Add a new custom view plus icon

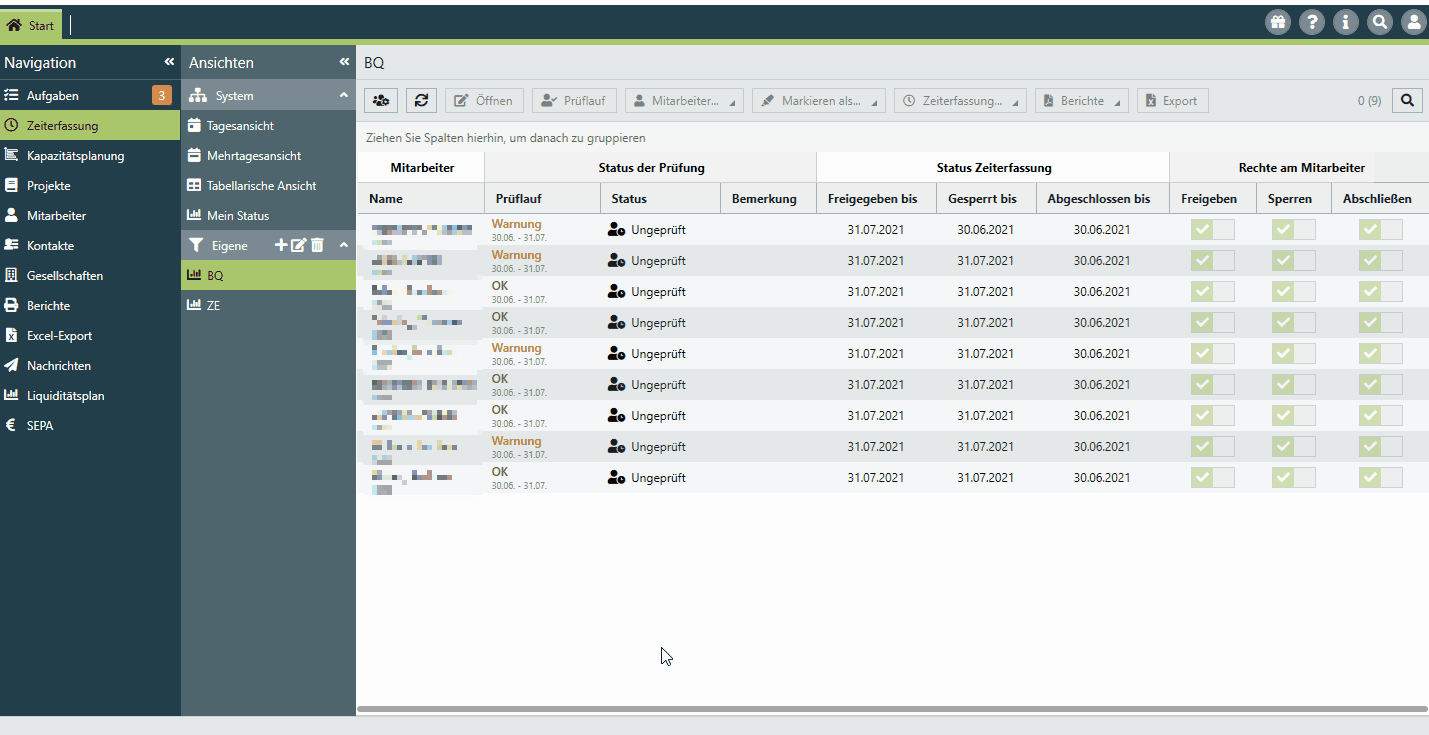(281, 245)
